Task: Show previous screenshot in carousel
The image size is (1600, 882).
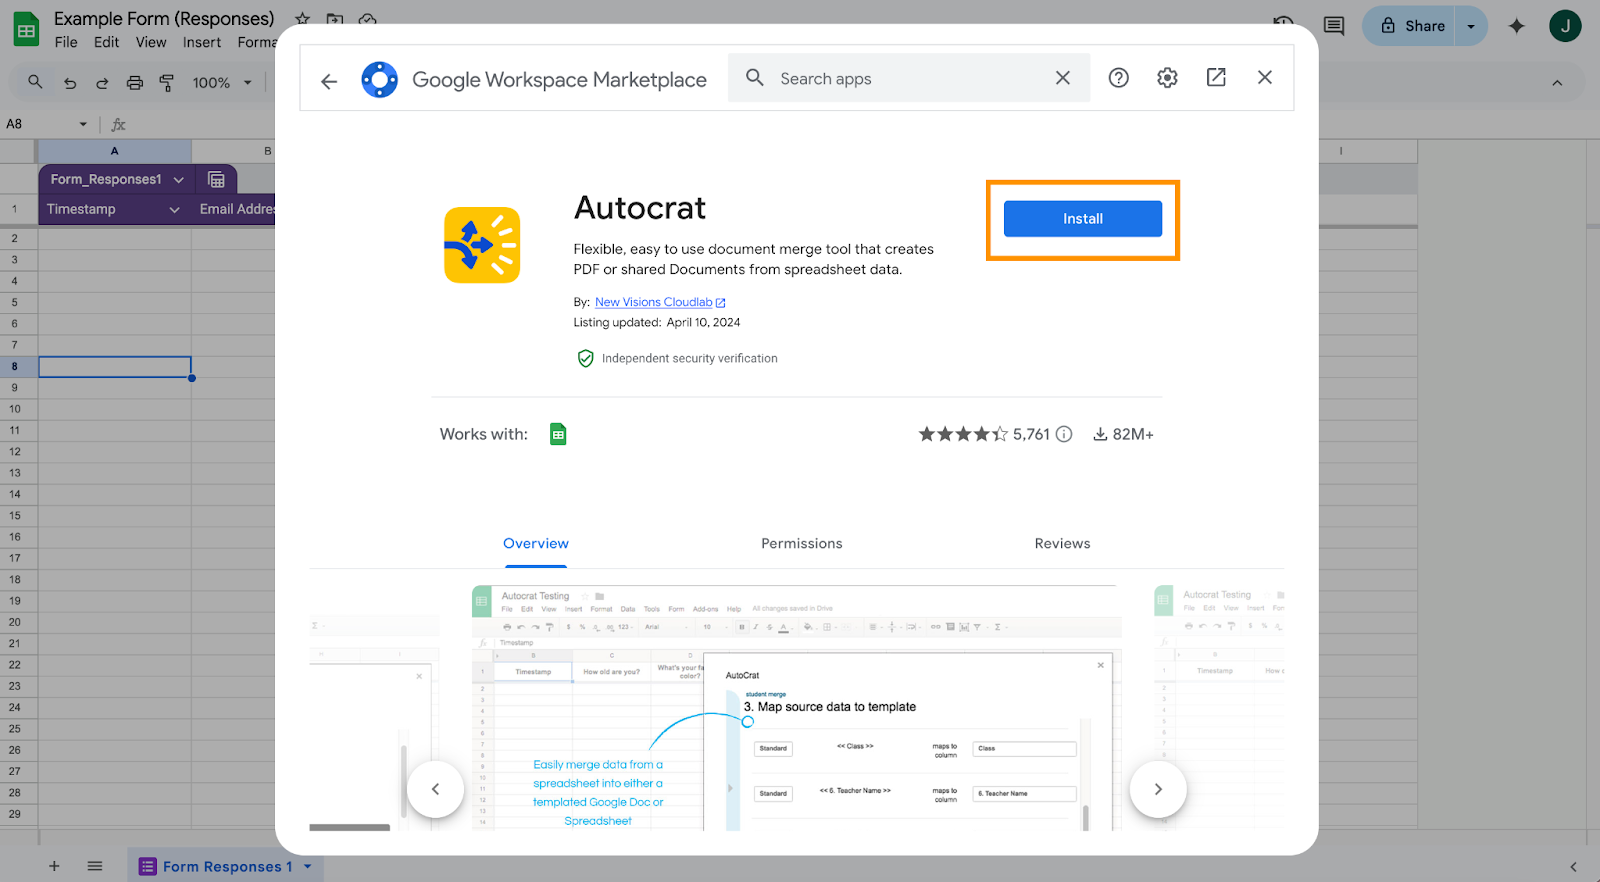Action: pyautogui.click(x=435, y=789)
